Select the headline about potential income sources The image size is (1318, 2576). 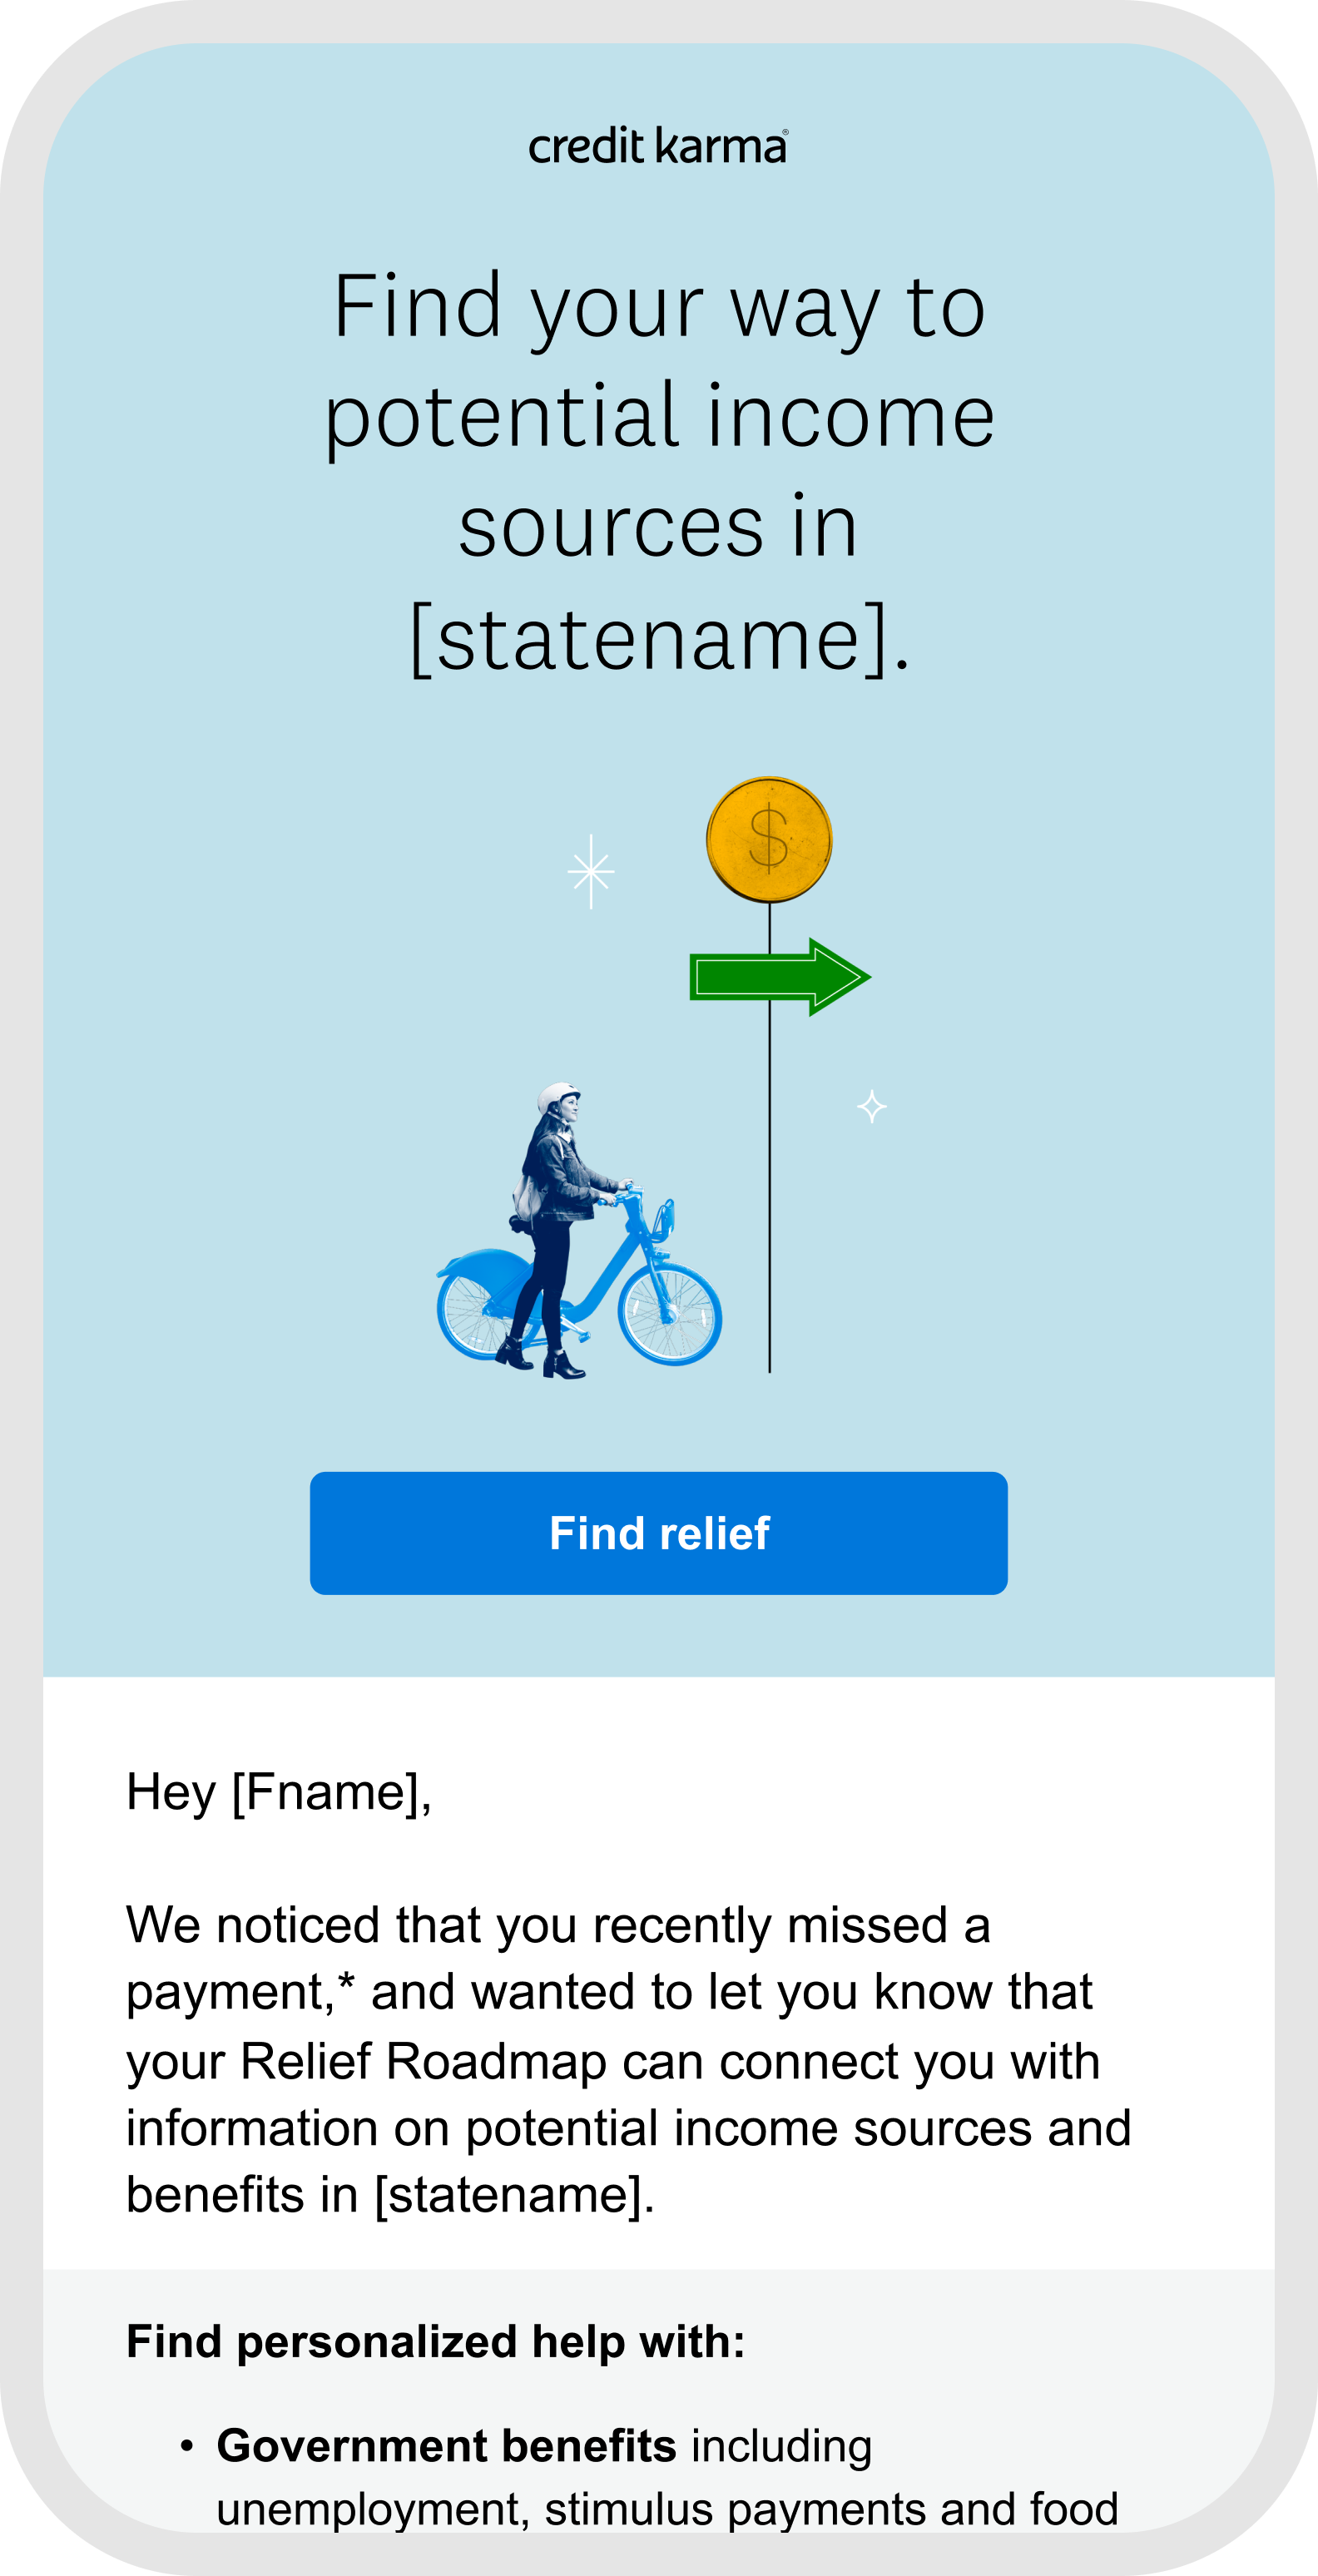coord(659,470)
